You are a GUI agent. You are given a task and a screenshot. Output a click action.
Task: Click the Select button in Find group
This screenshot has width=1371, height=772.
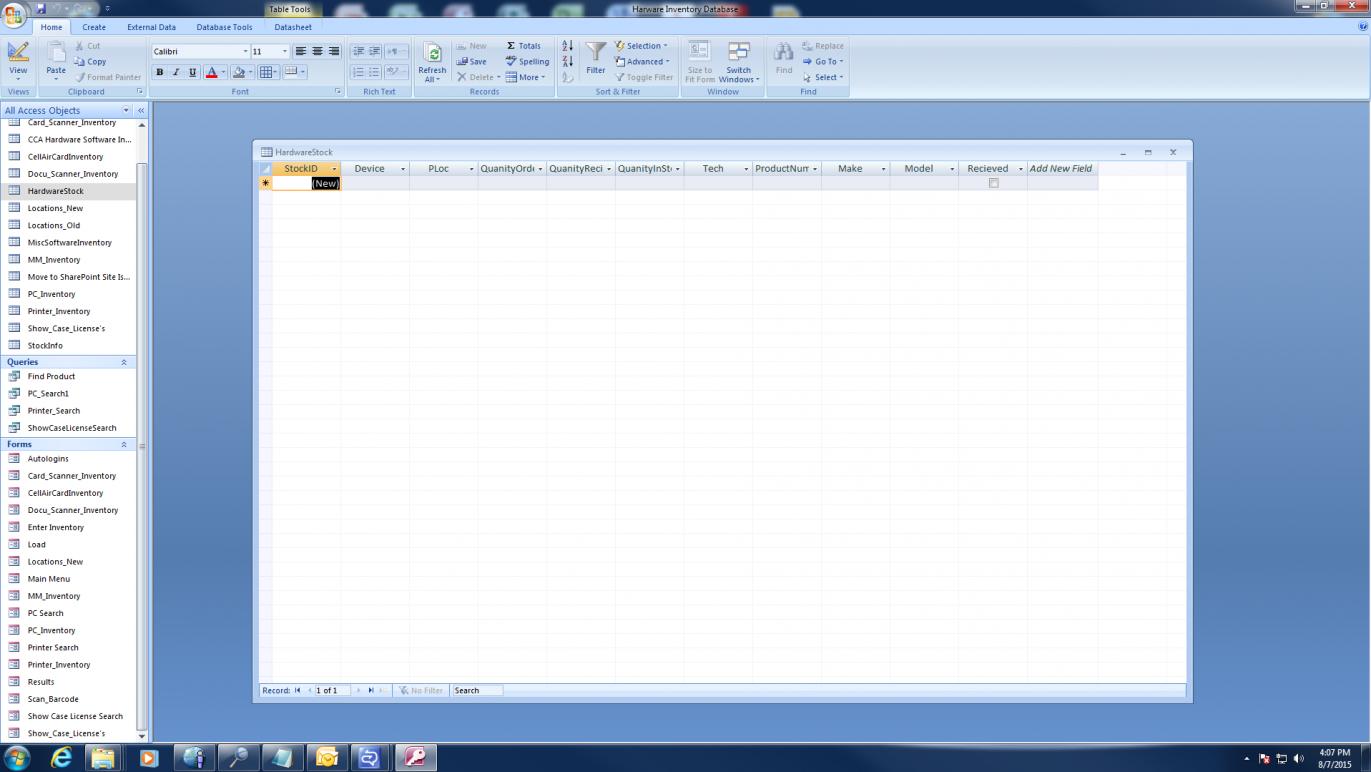click(x=823, y=77)
